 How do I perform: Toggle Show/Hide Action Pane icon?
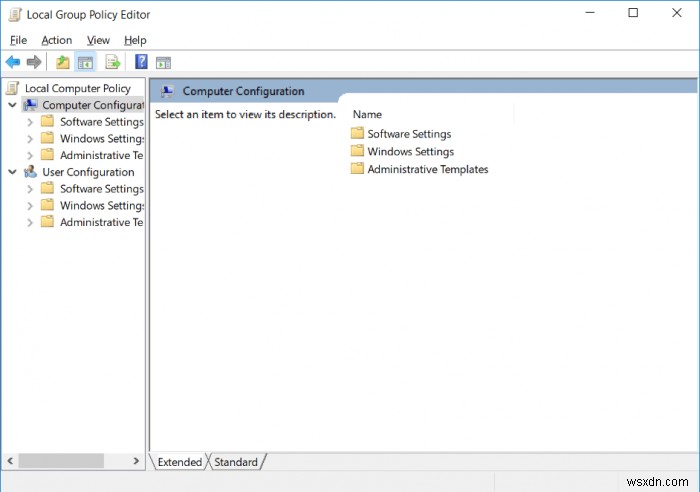point(163,63)
